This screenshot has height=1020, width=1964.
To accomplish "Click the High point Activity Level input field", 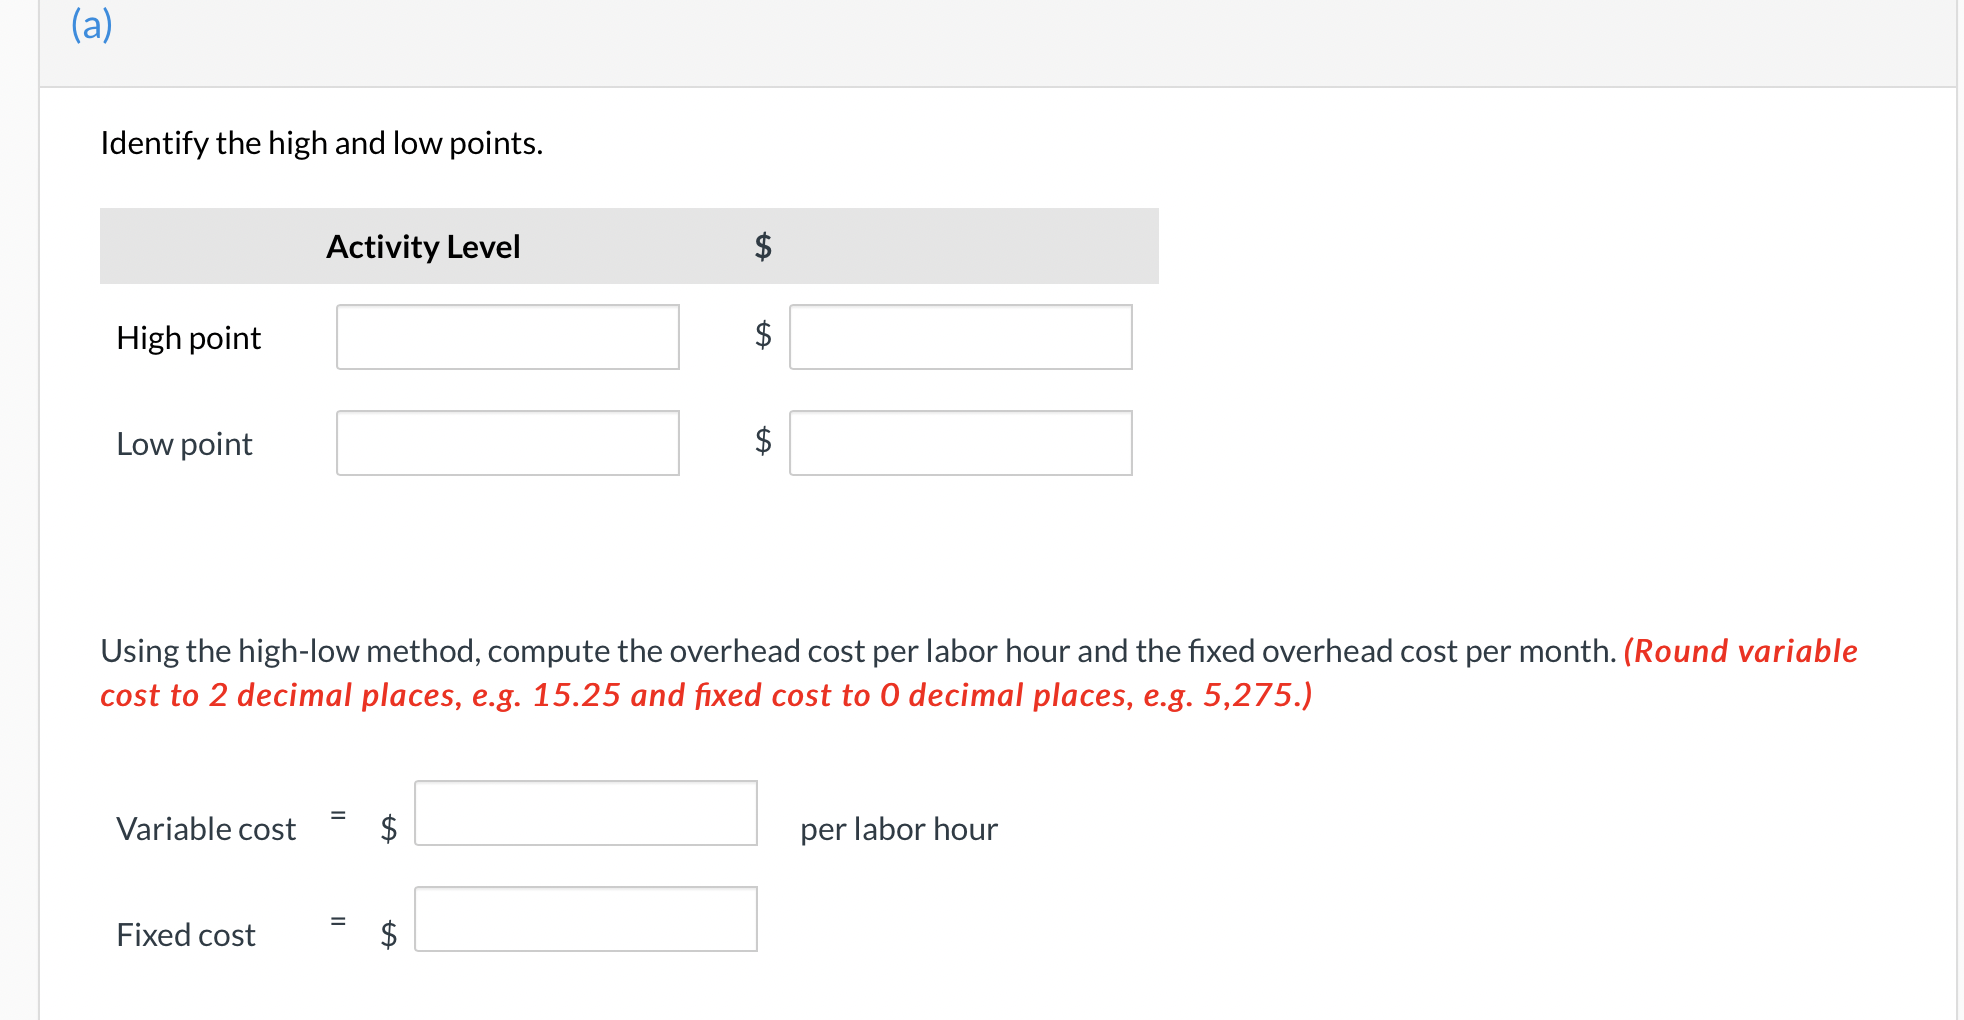I will (508, 337).
